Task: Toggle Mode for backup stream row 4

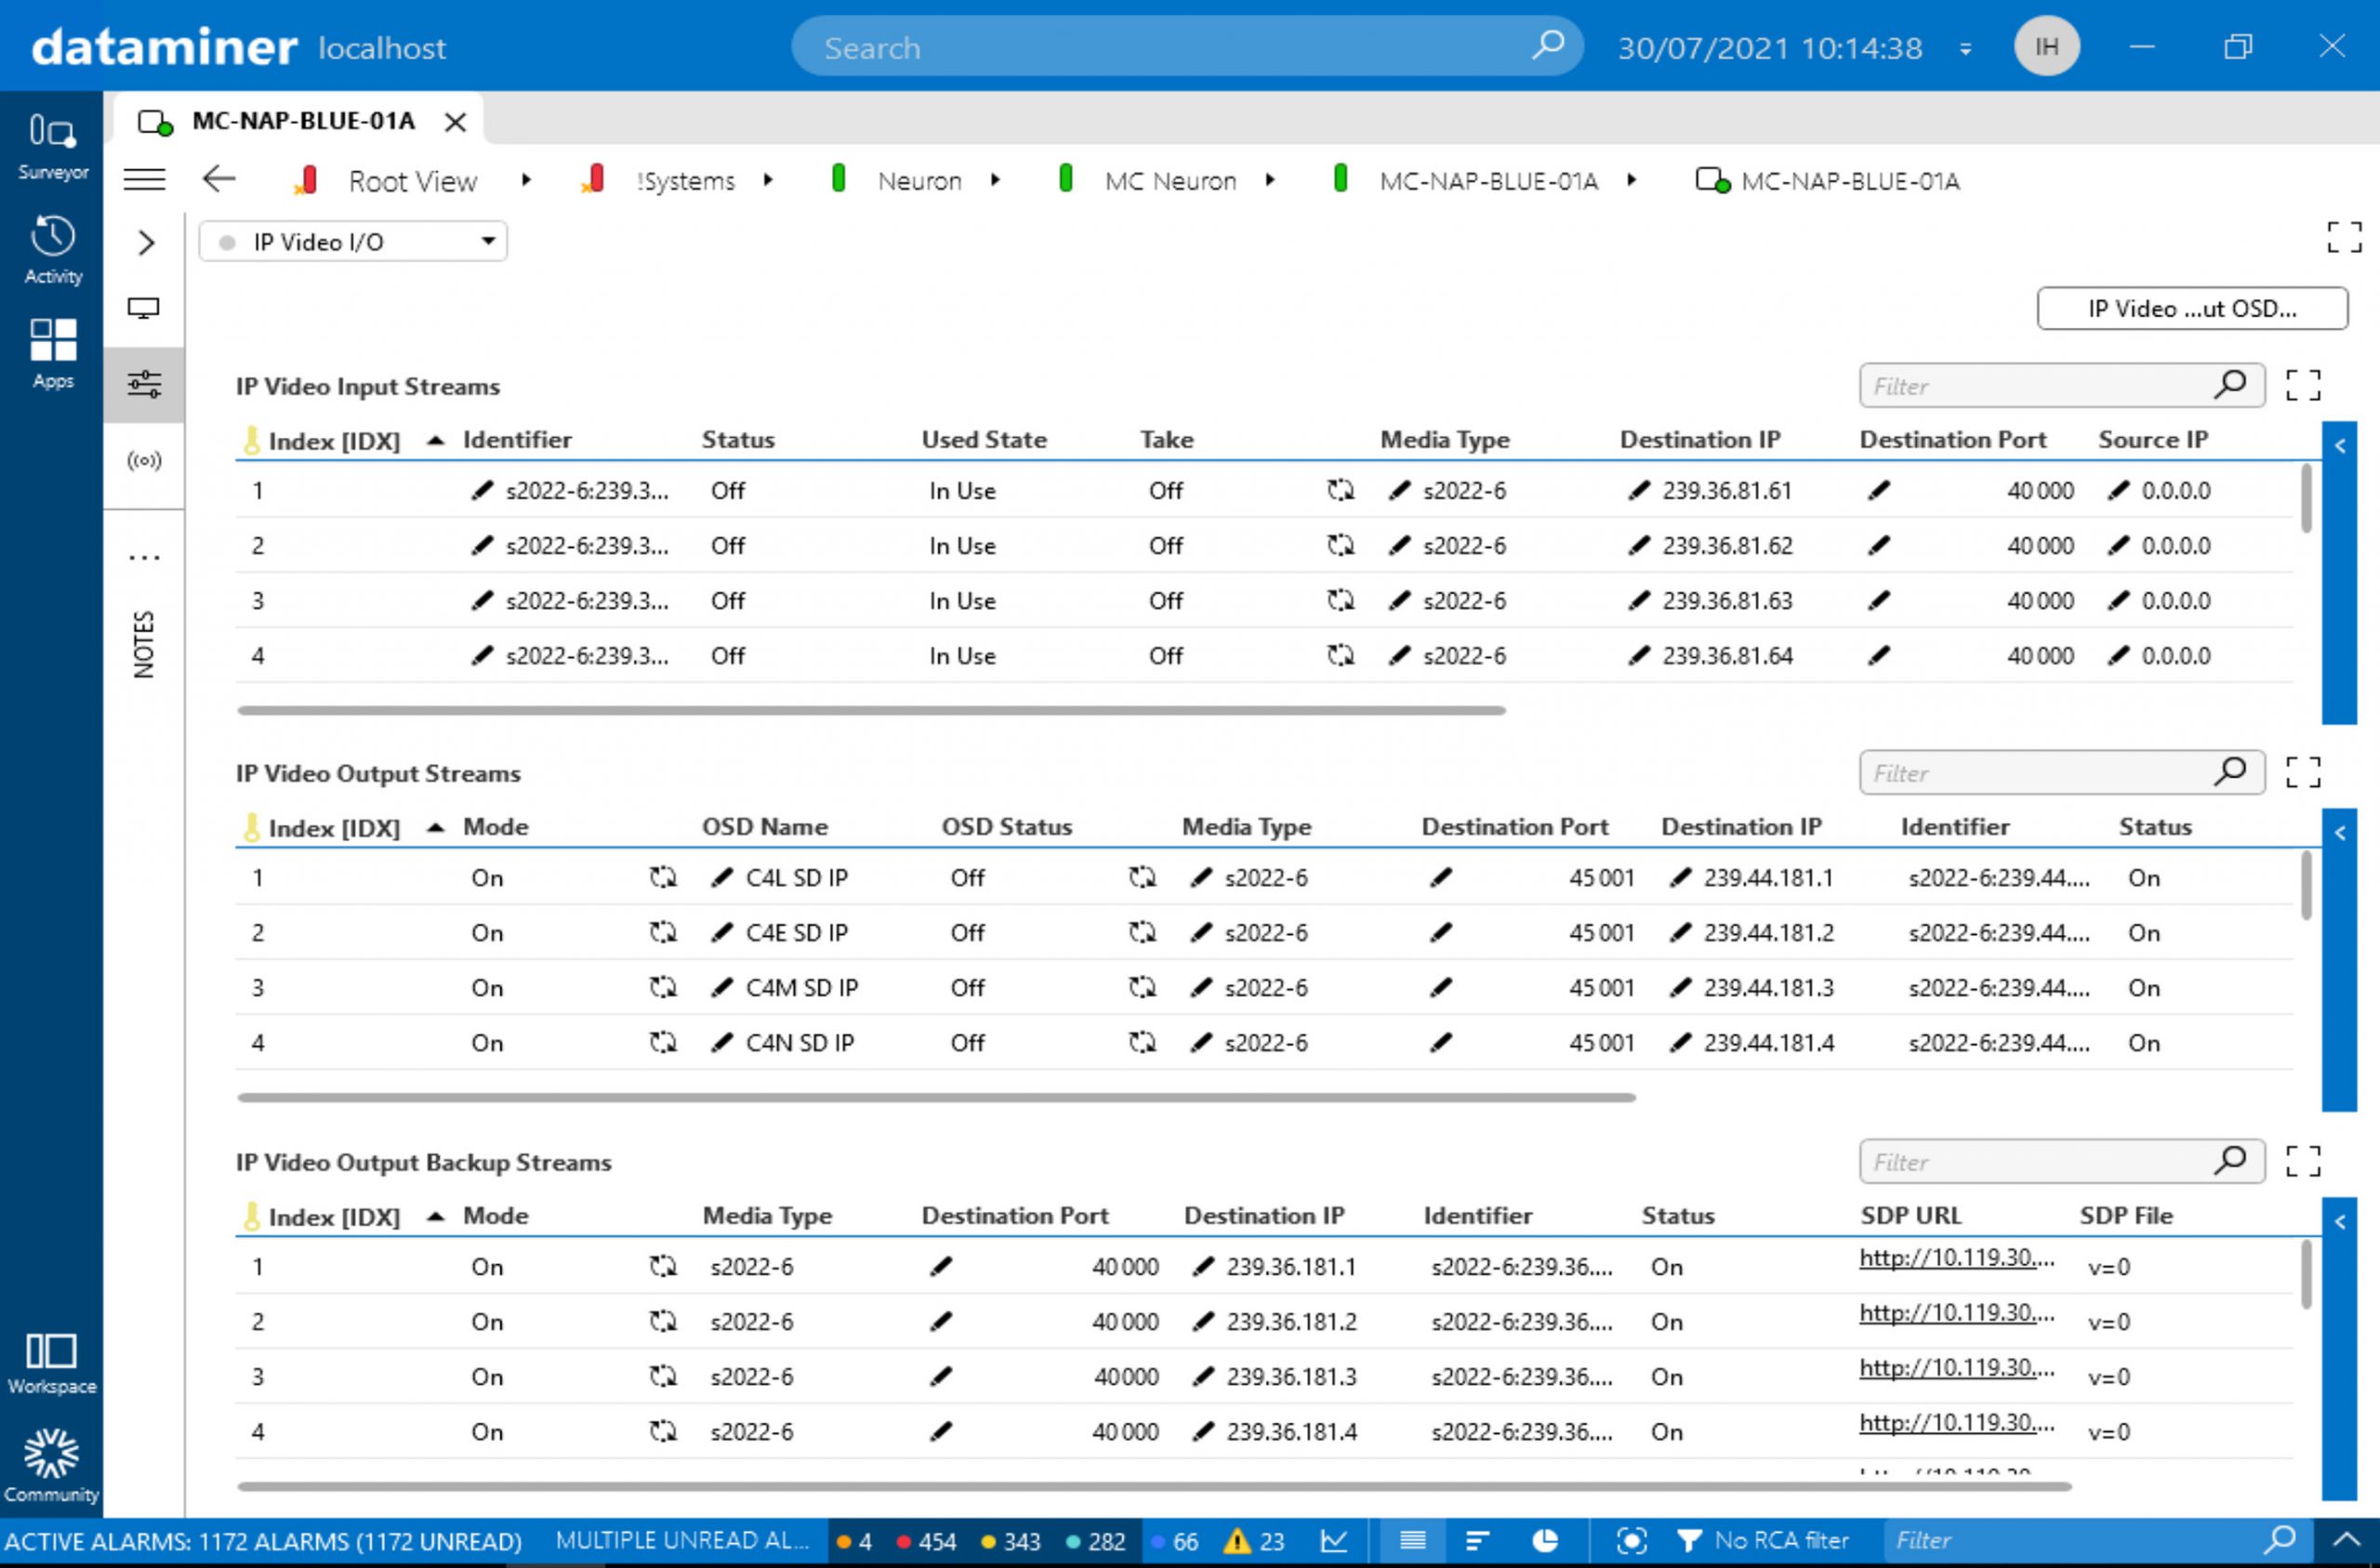Action: pyautogui.click(x=662, y=1431)
